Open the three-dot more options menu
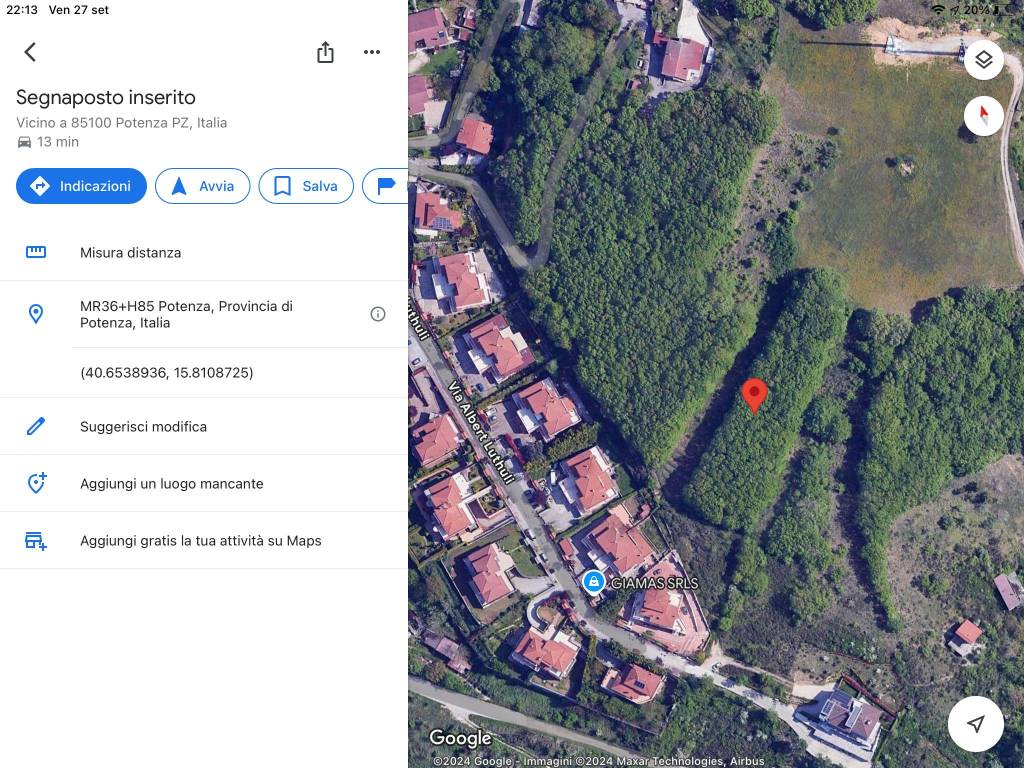This screenshot has height=768, width=1024. [x=372, y=52]
